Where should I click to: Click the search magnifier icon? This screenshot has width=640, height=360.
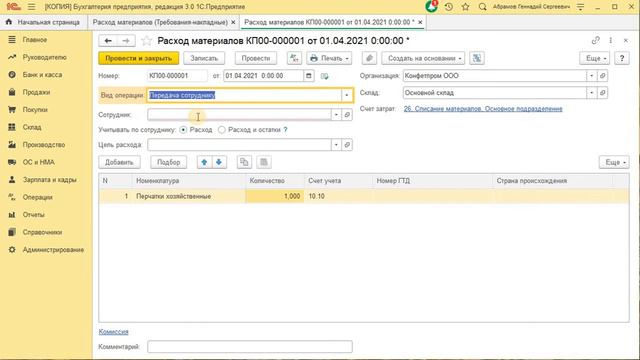(482, 7)
